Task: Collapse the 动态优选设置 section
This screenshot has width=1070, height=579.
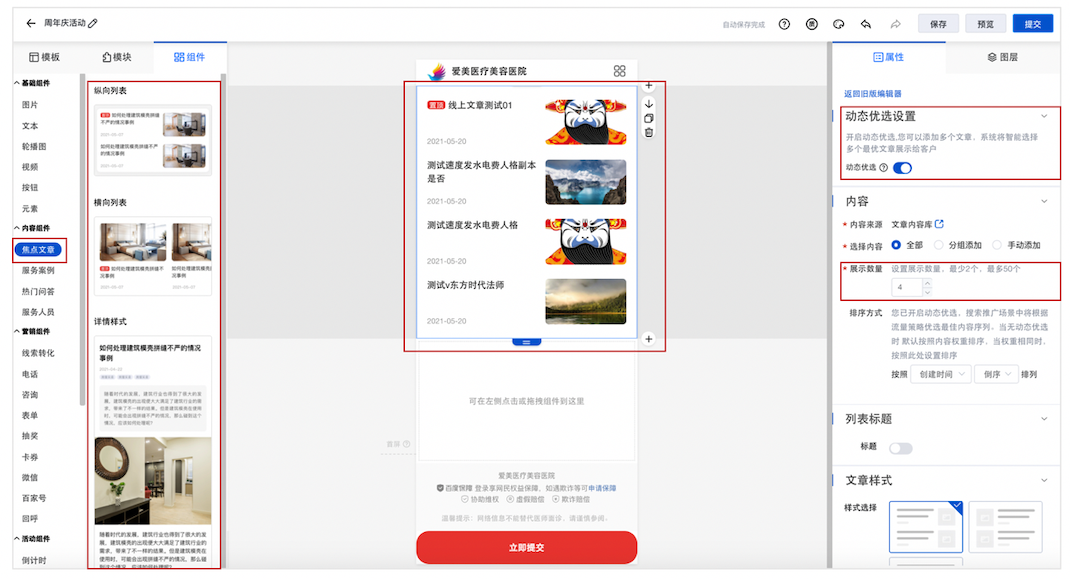Action: click(x=1044, y=117)
